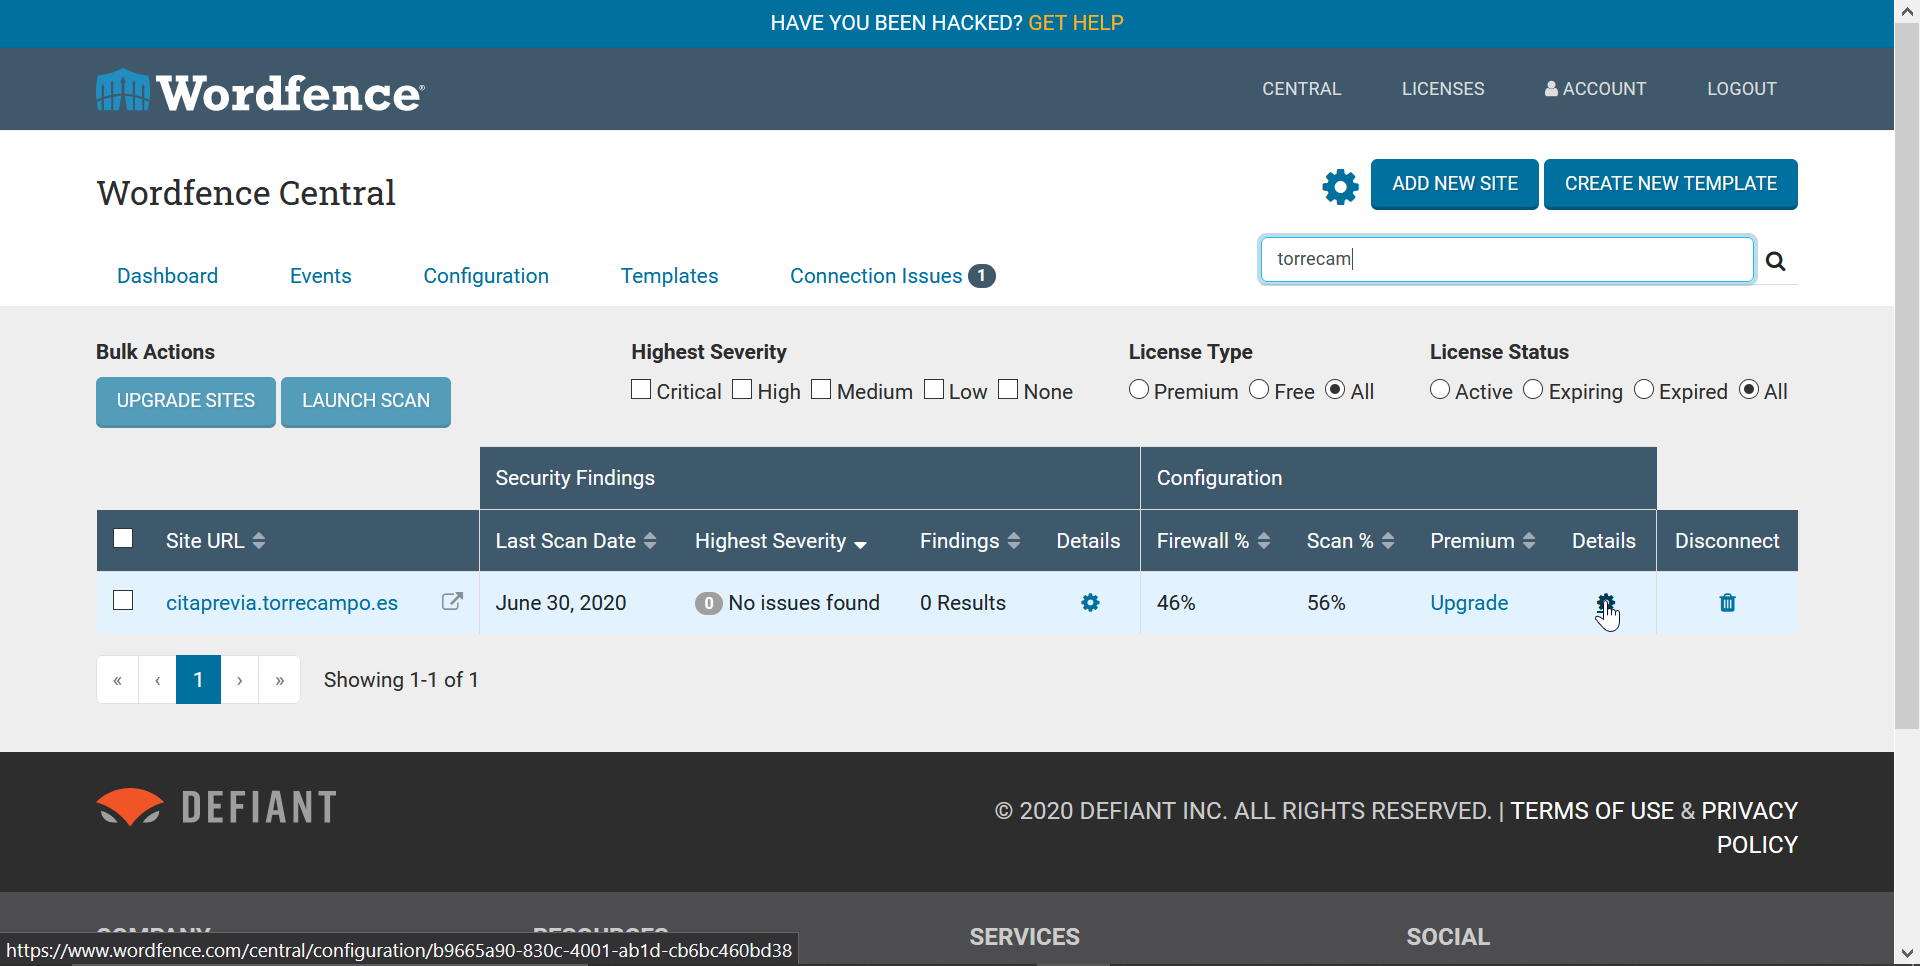
Task: Check the Critical severity checkbox
Action: click(642, 390)
